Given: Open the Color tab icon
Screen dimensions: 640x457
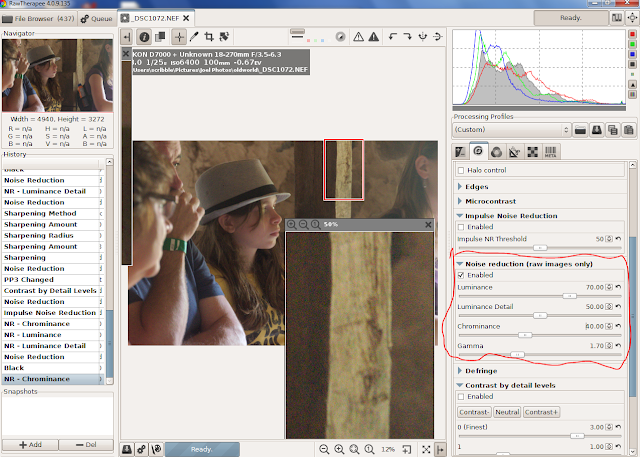Looking at the screenshot, I should coord(496,152).
